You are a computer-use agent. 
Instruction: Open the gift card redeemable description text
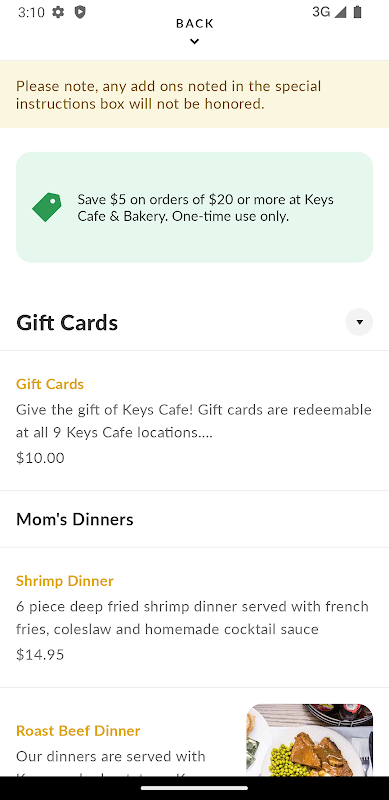point(194,421)
